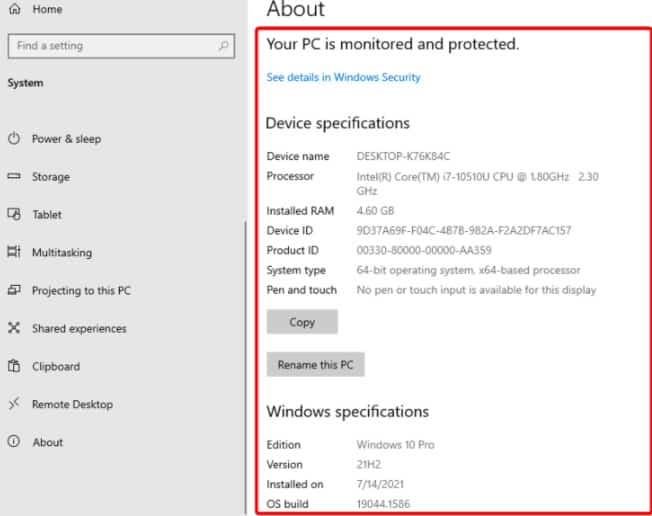Click the Shared experiences icon

click(x=14, y=329)
